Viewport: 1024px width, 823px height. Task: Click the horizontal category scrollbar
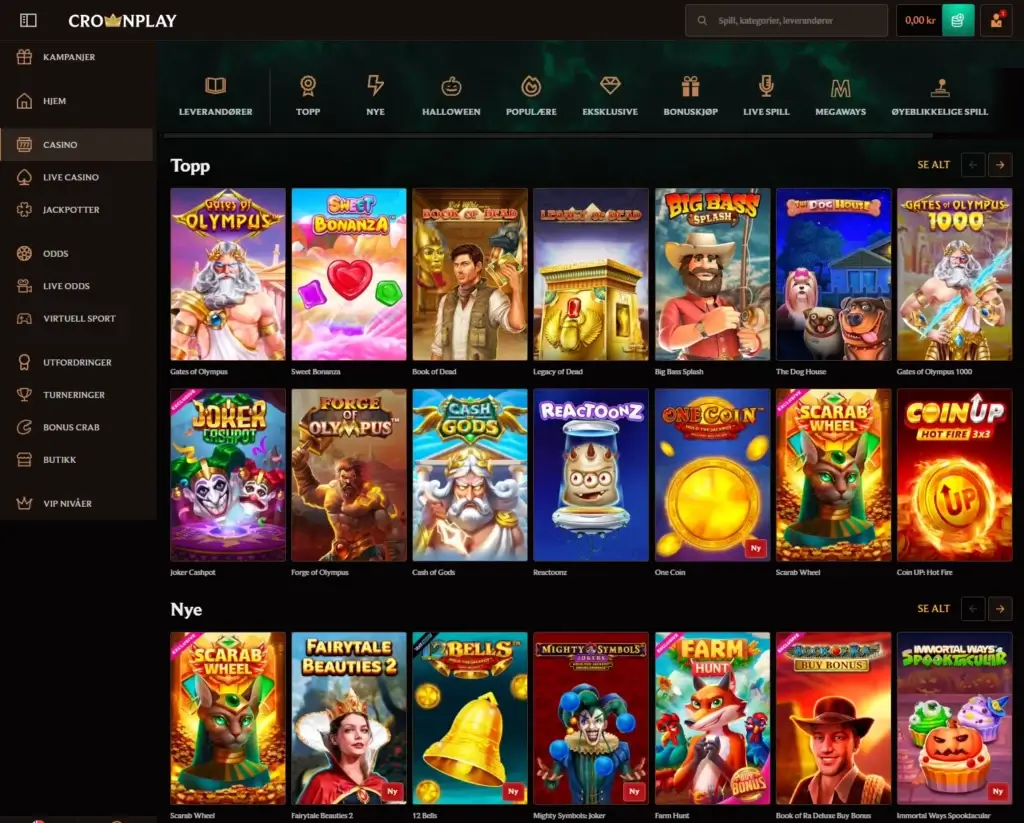point(548,135)
